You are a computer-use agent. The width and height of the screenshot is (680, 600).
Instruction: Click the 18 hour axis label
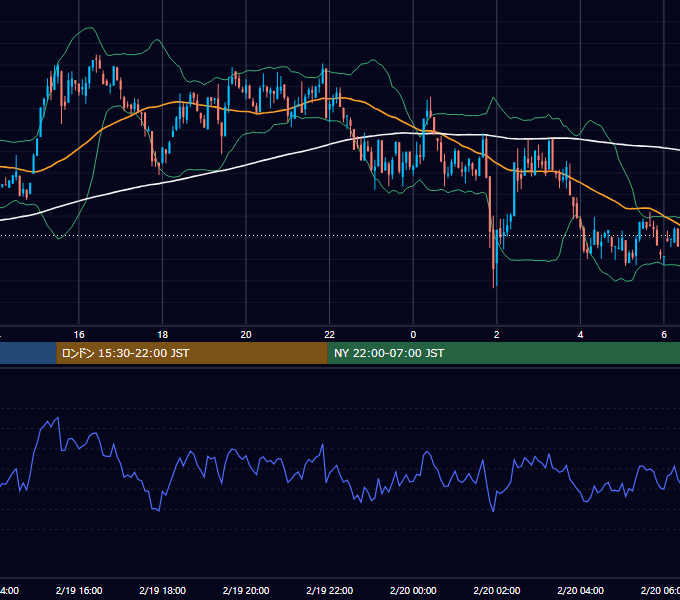click(x=163, y=335)
